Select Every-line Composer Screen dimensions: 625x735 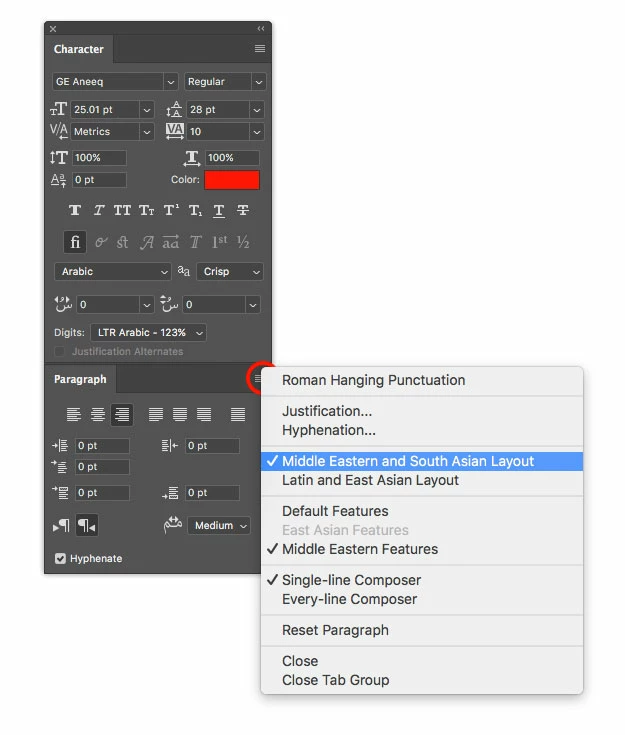pos(422,600)
